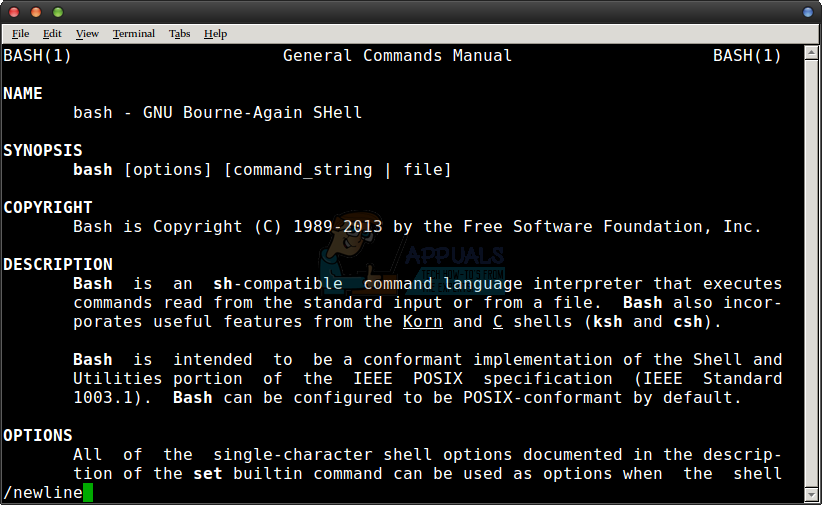Click the General Commands Manual title
The height and width of the screenshot is (505, 822).
[x=397, y=56]
